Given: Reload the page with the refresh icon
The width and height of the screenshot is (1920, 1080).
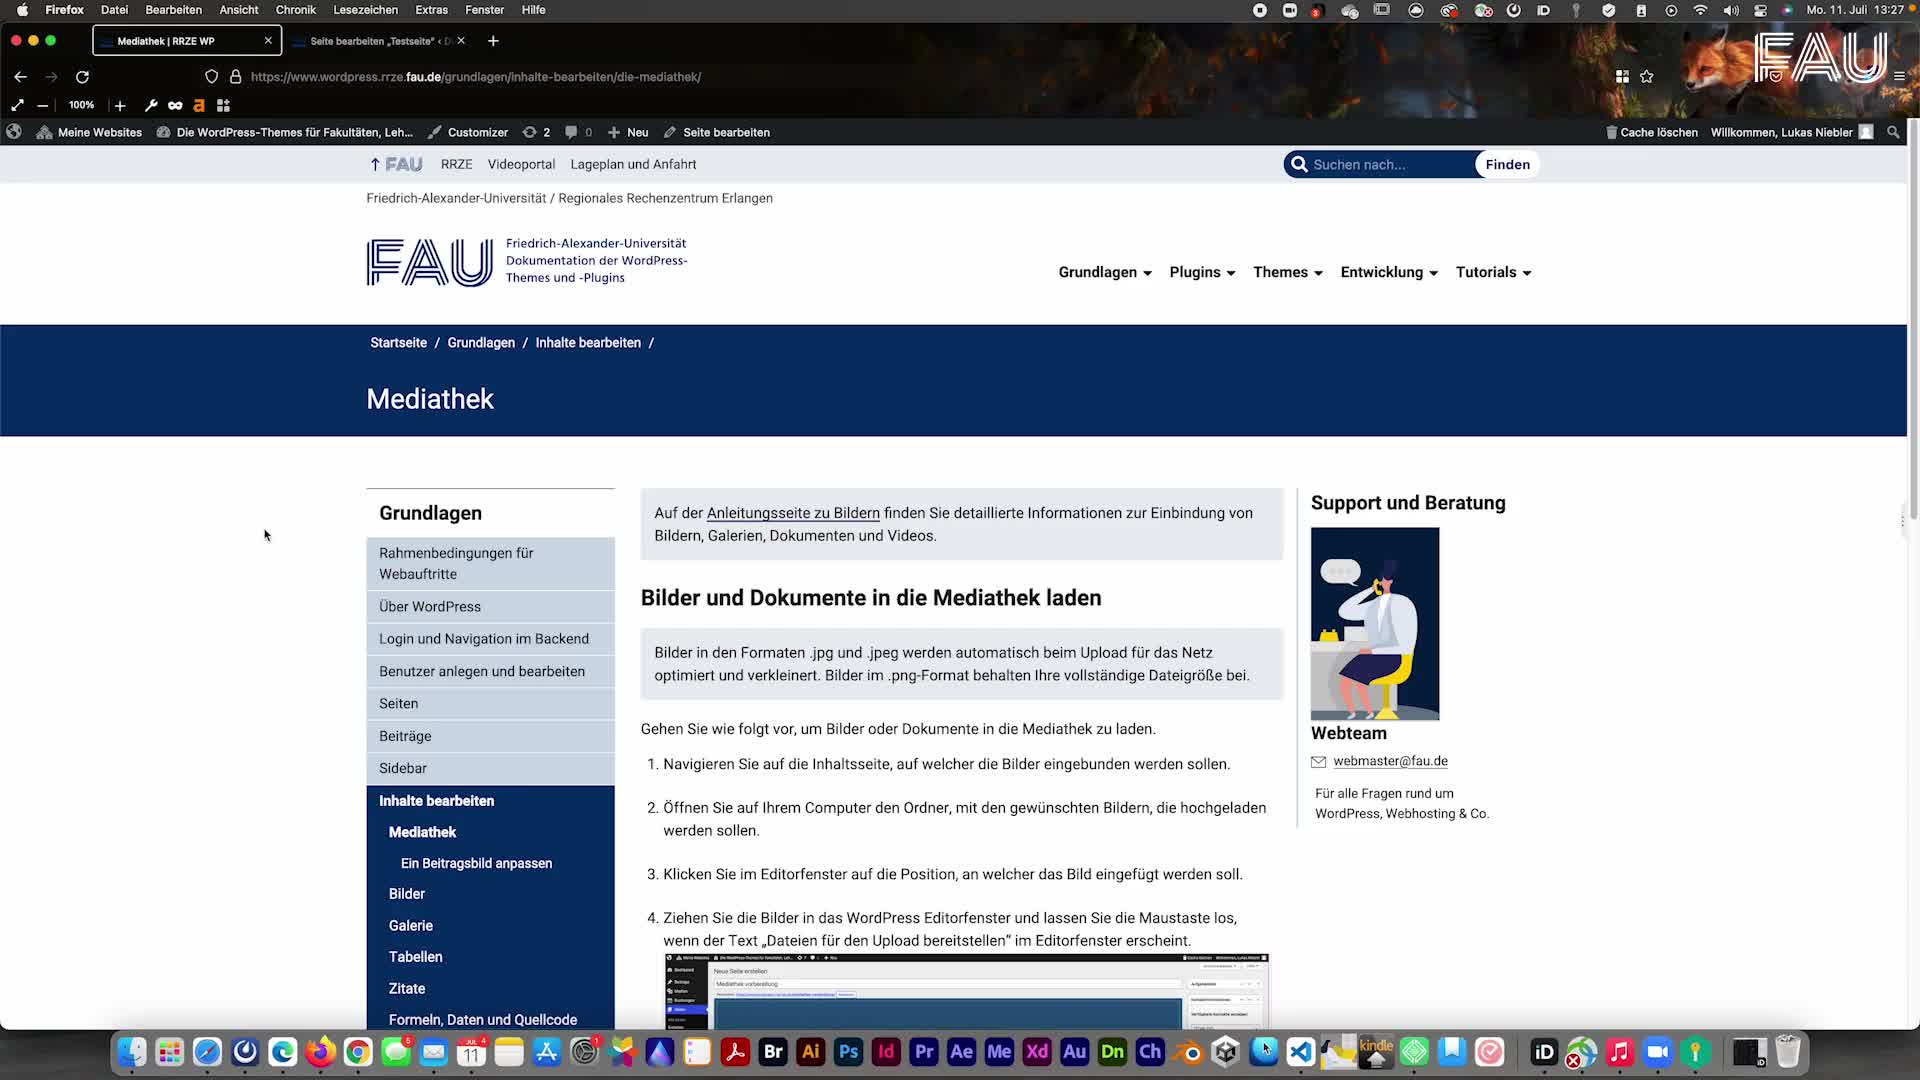Looking at the screenshot, I should [83, 77].
